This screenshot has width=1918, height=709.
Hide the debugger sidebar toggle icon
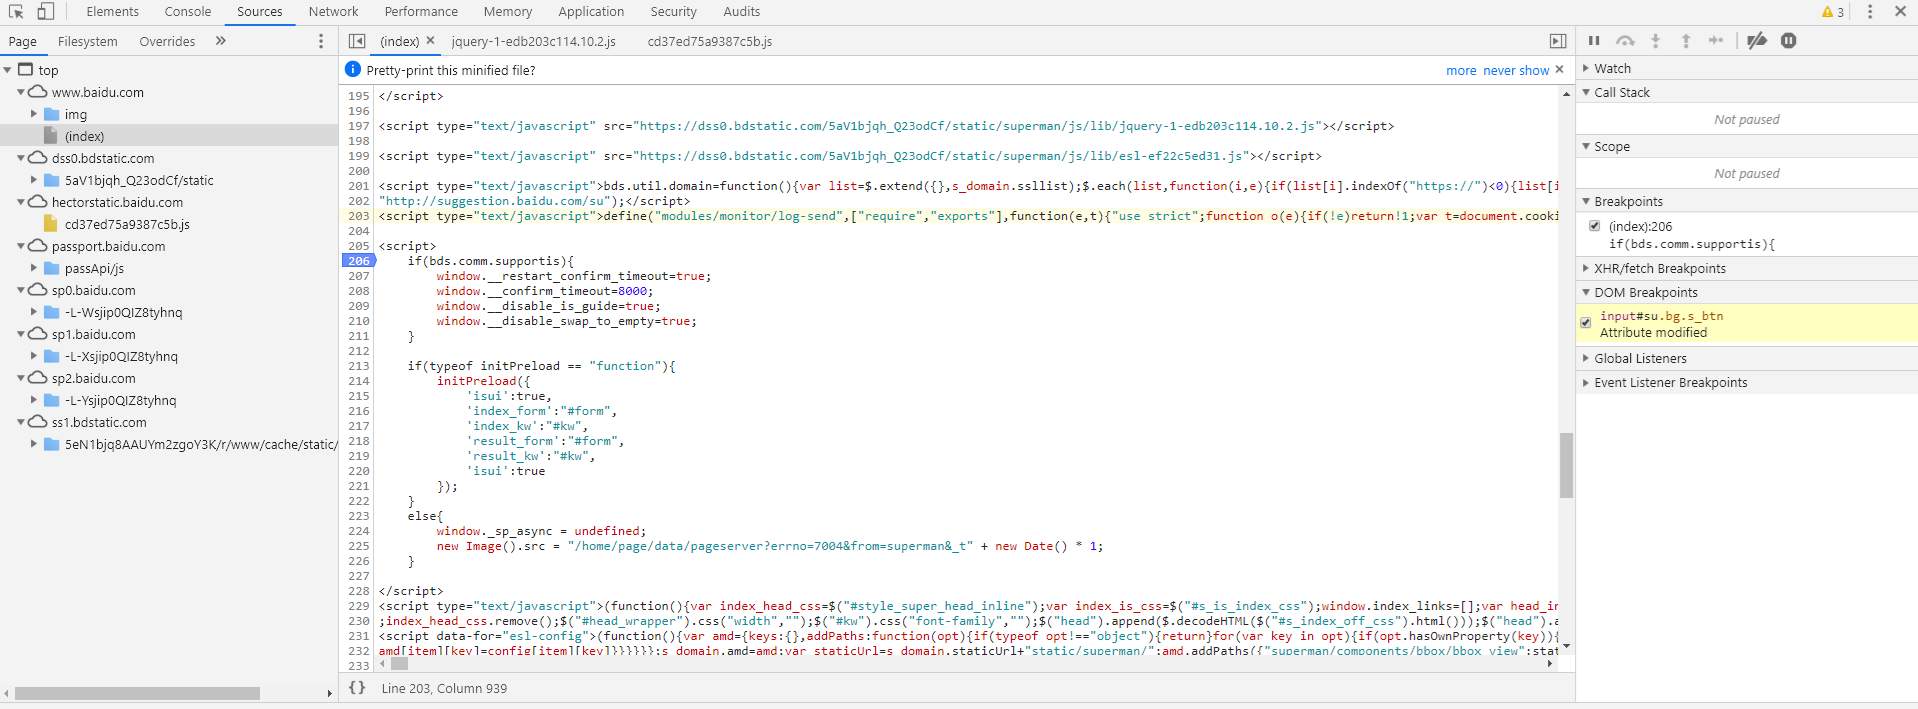coord(1558,41)
